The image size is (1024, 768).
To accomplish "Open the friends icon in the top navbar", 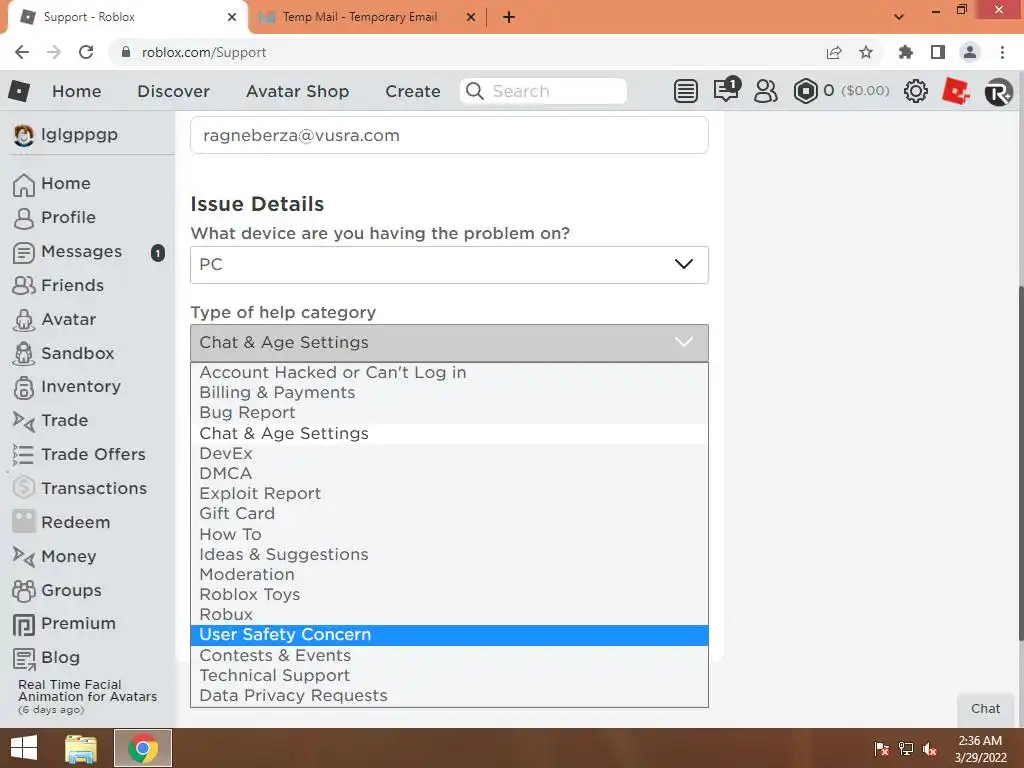I will tap(765, 91).
